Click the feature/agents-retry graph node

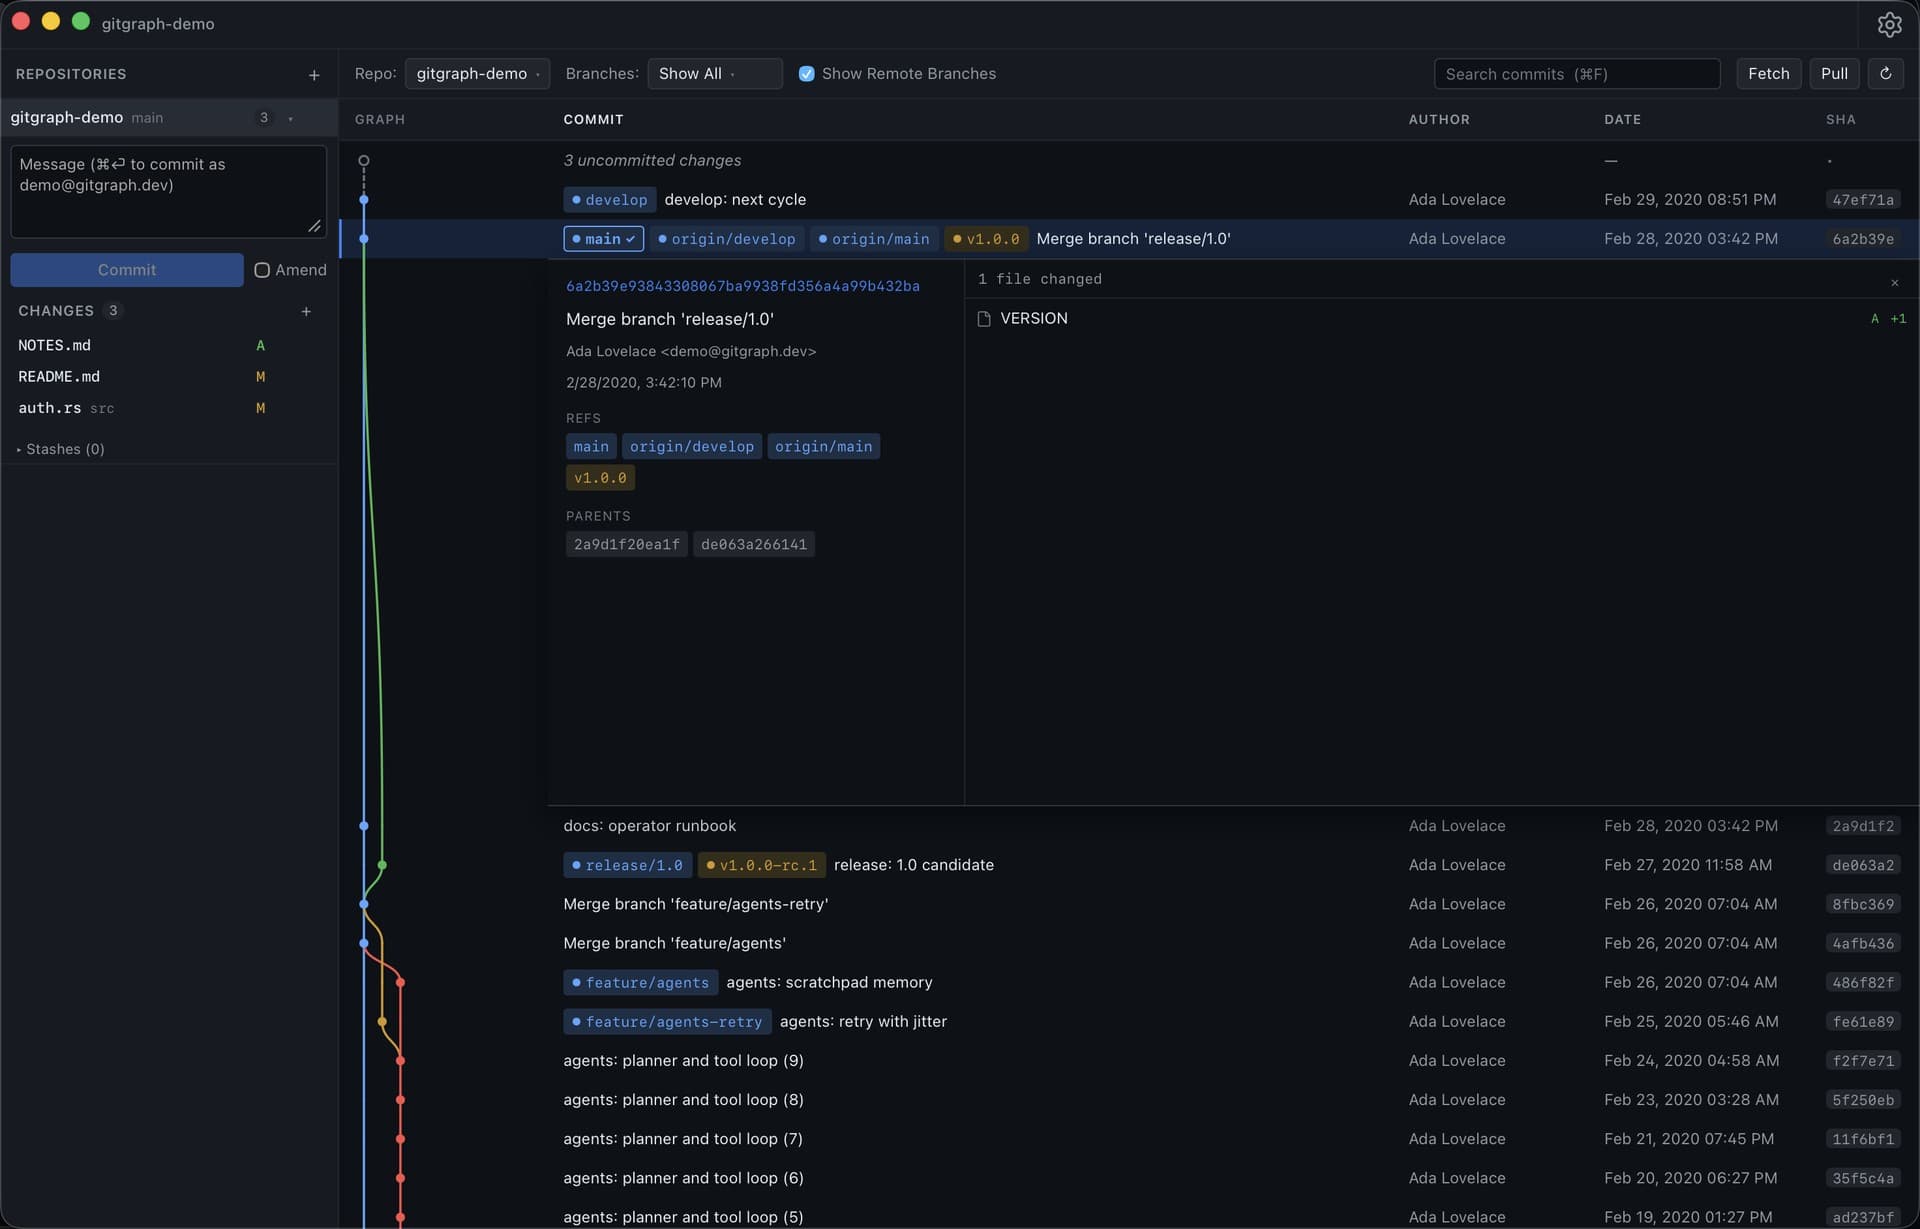tap(382, 1022)
